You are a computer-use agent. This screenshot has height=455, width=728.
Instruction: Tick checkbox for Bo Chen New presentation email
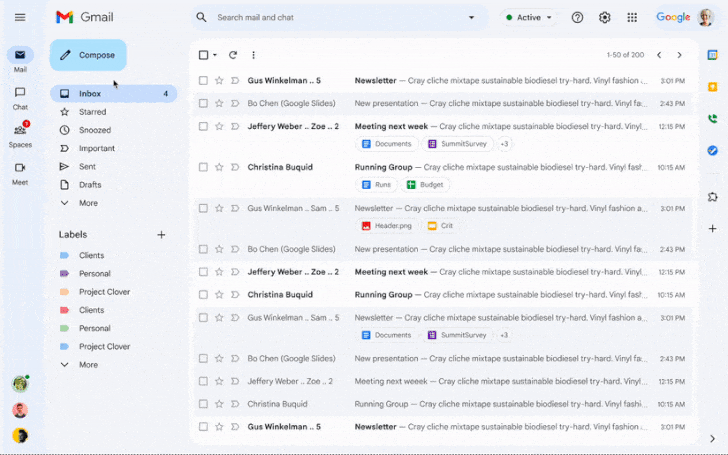(x=203, y=103)
